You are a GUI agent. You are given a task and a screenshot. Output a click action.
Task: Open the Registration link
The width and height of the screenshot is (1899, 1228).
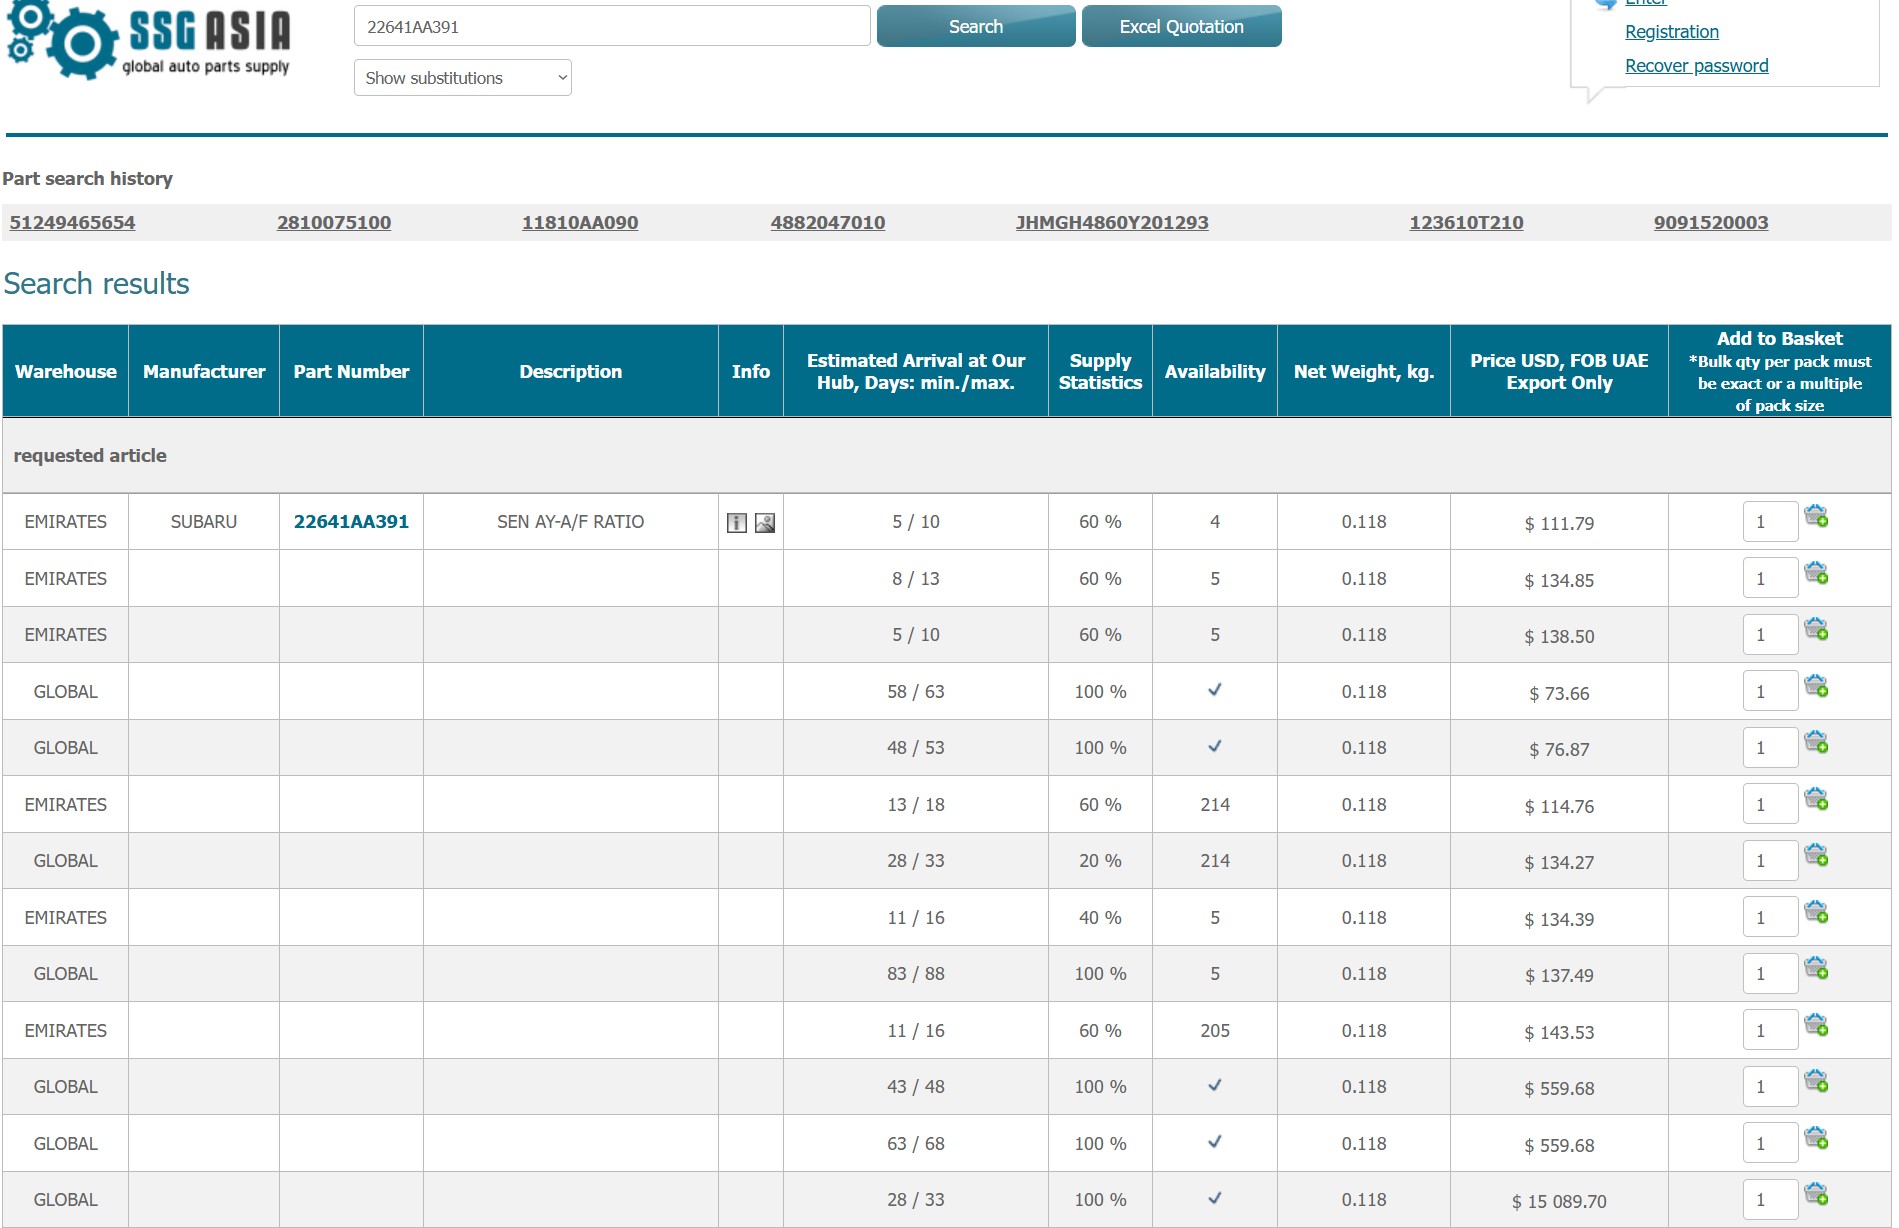pos(1671,32)
